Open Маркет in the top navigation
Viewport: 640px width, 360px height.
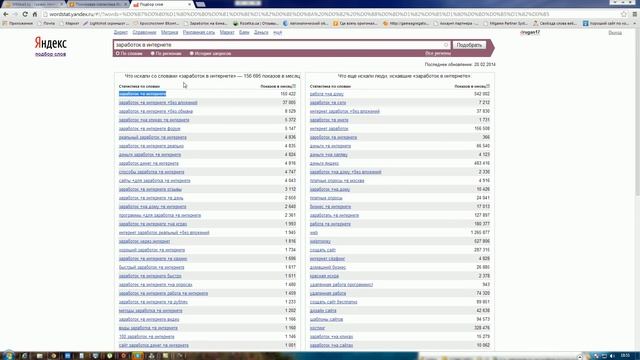pos(227,32)
